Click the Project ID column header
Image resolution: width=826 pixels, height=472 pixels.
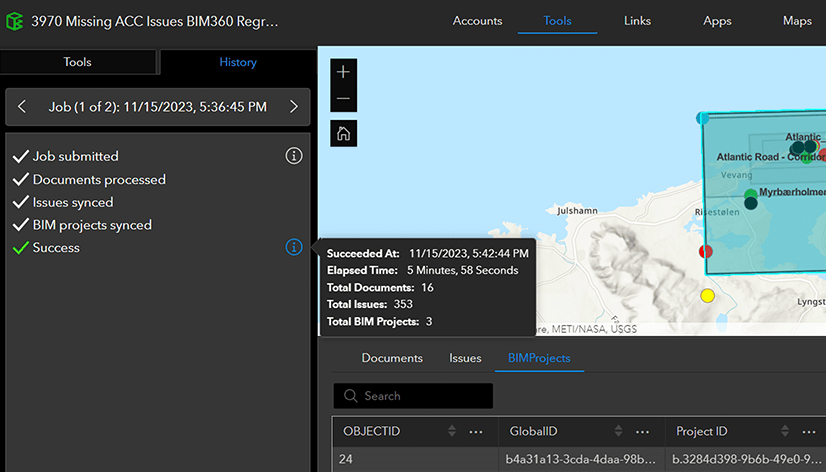tap(701, 431)
